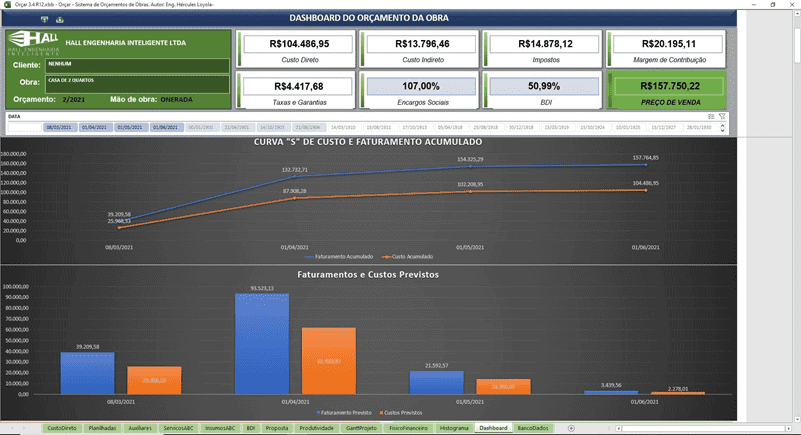Open the CustoDireto sheet tab

[x=62, y=428]
